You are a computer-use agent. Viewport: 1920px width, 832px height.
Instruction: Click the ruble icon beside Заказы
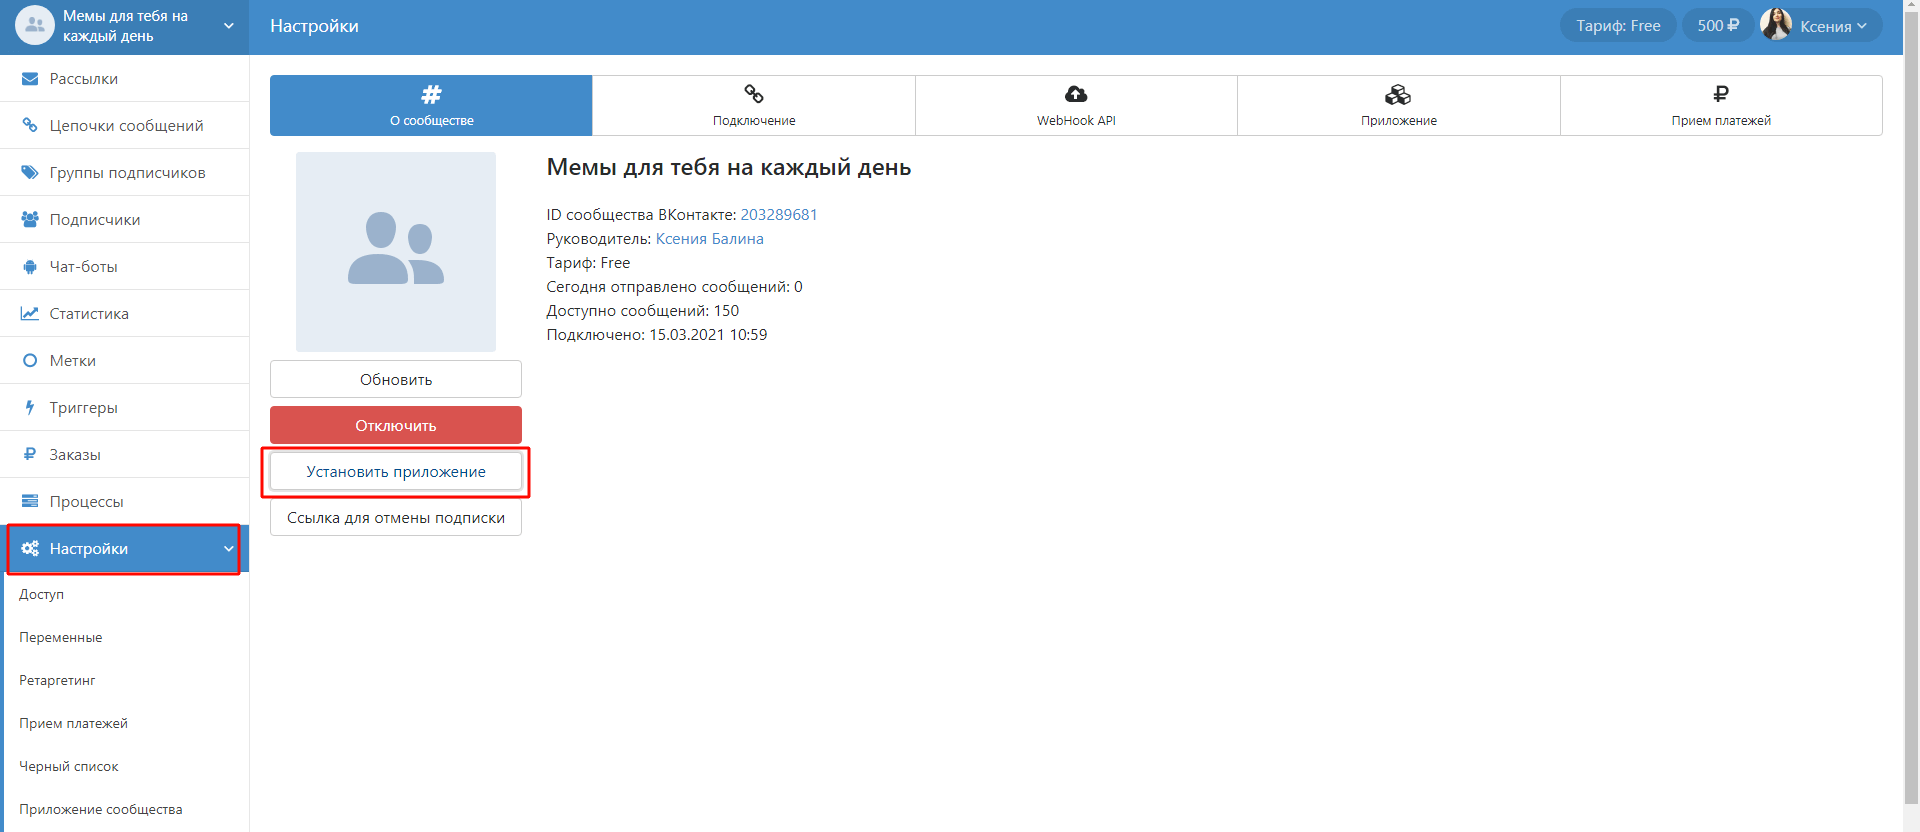coord(30,455)
